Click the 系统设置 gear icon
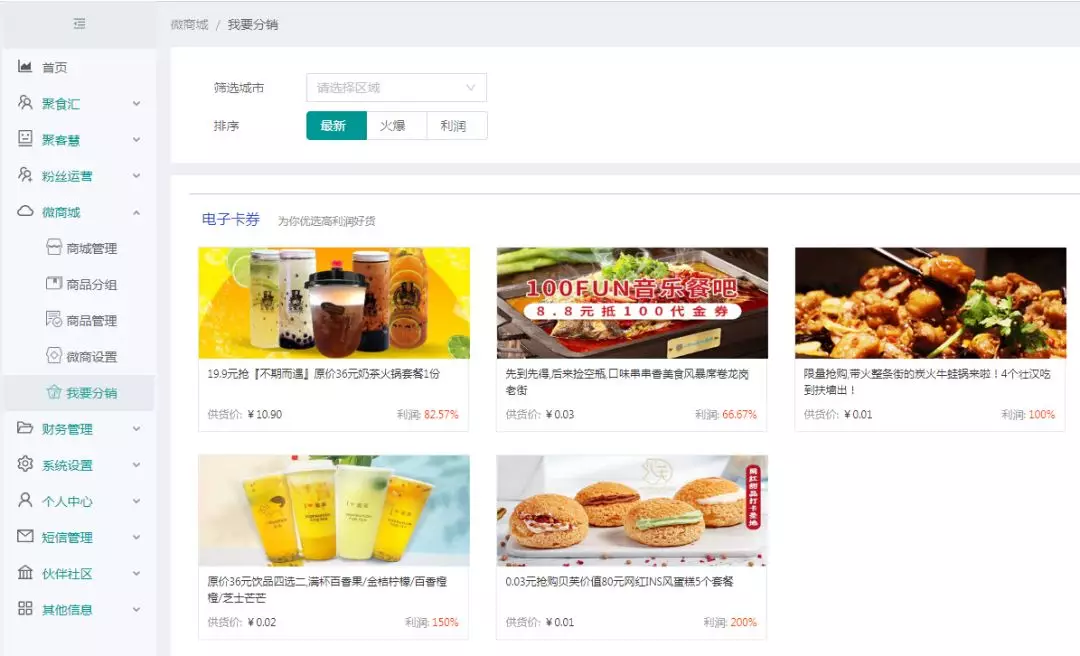 click(25, 464)
